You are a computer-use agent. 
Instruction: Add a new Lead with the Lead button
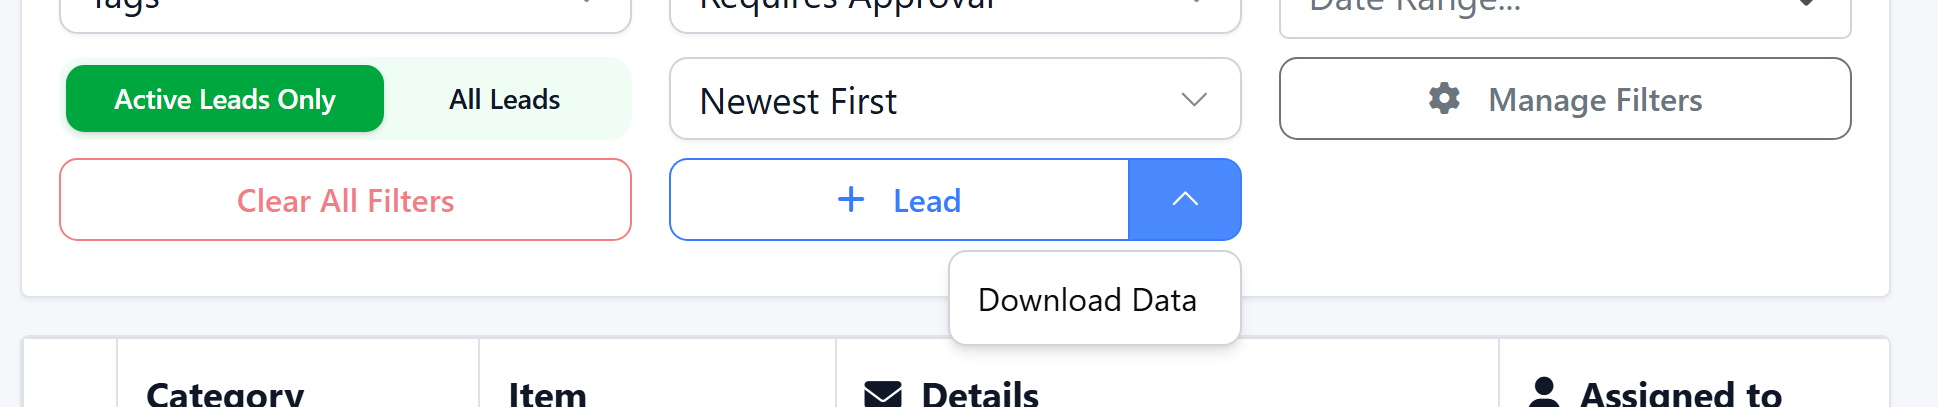coord(899,200)
